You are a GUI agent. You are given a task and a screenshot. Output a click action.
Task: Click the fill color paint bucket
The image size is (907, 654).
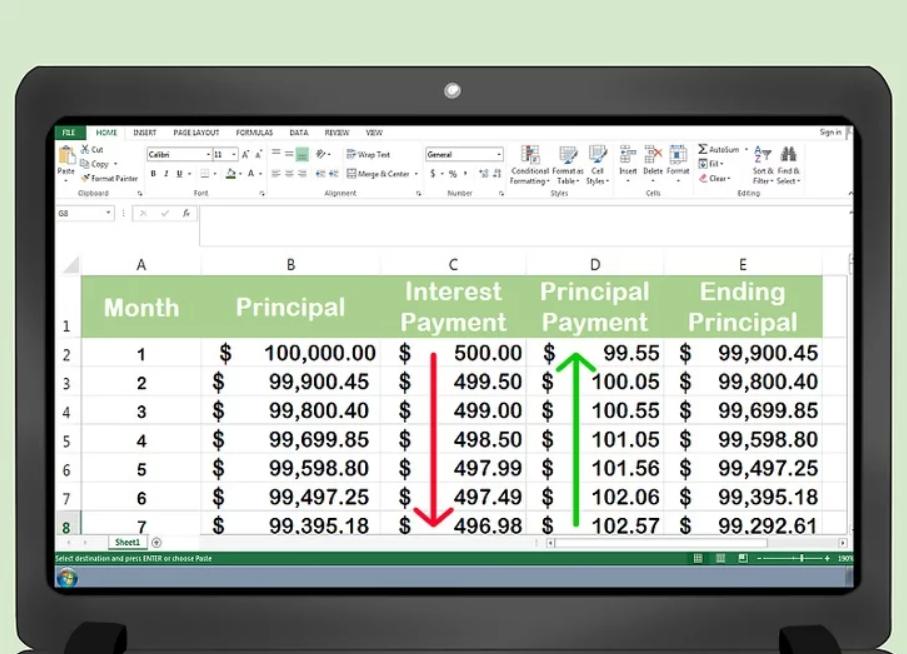(230, 173)
